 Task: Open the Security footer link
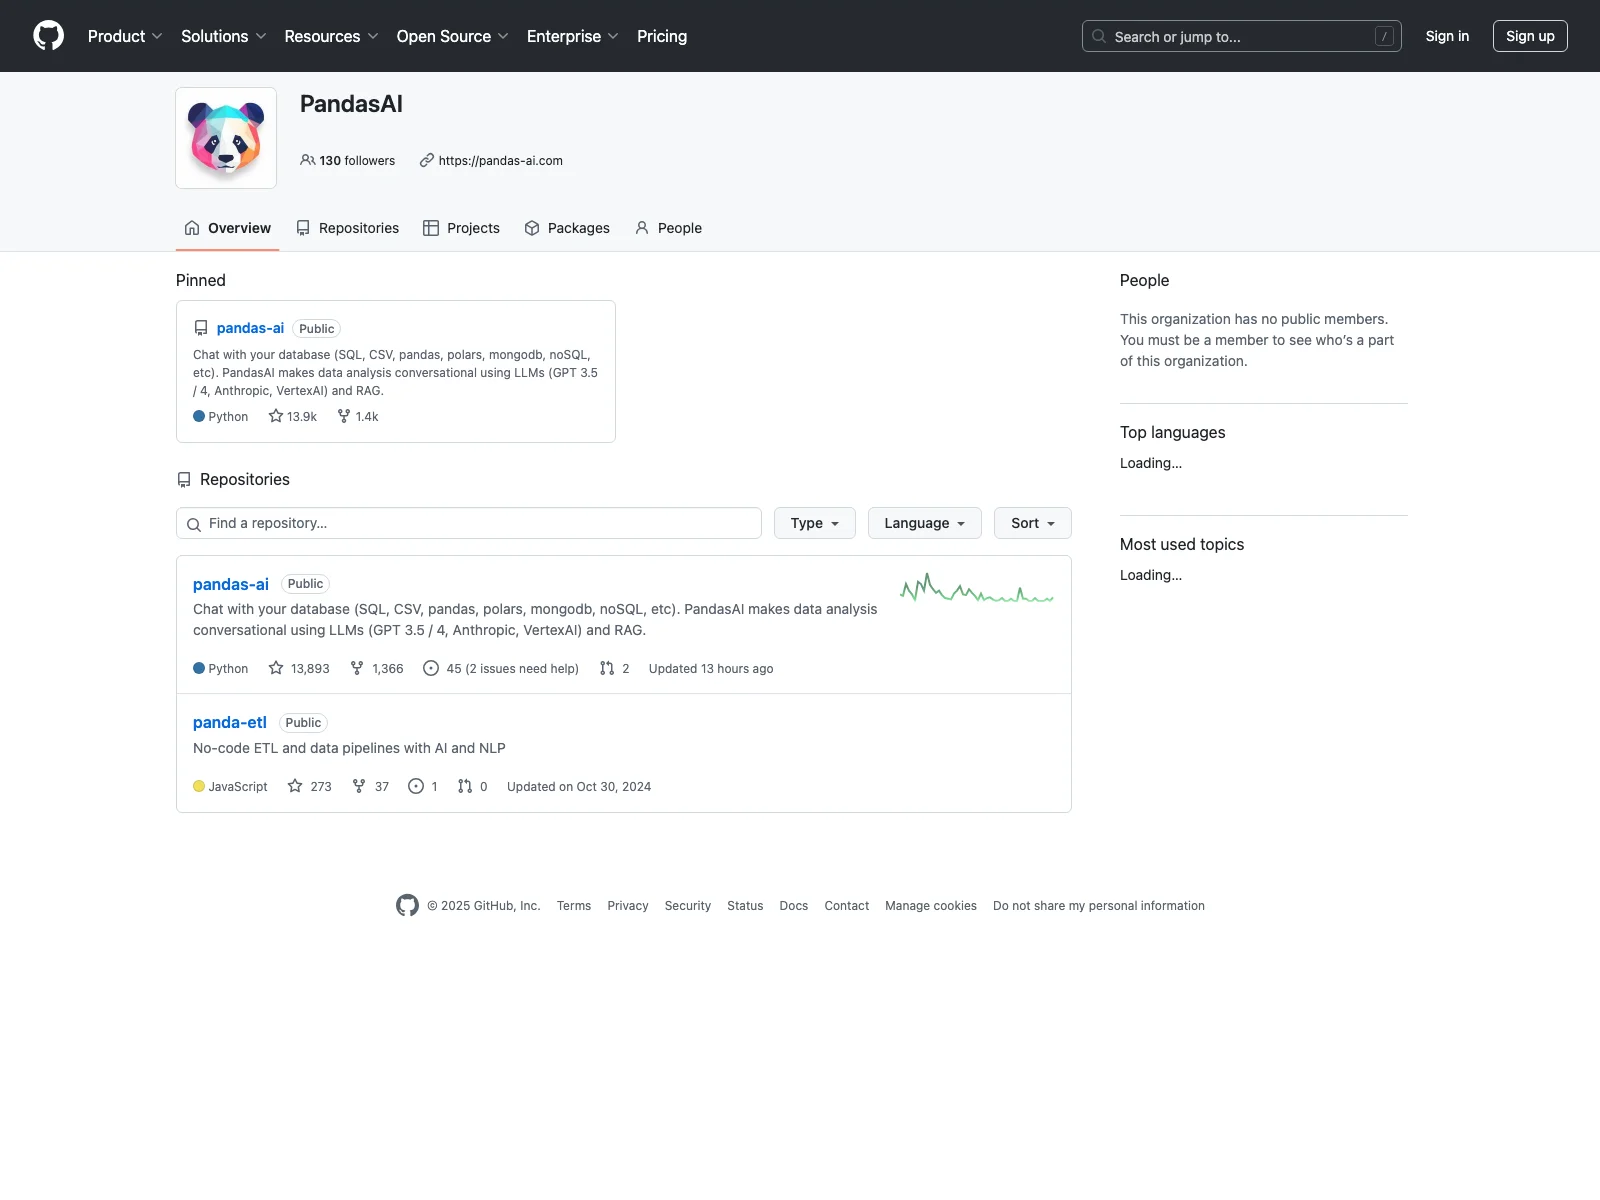tap(688, 906)
